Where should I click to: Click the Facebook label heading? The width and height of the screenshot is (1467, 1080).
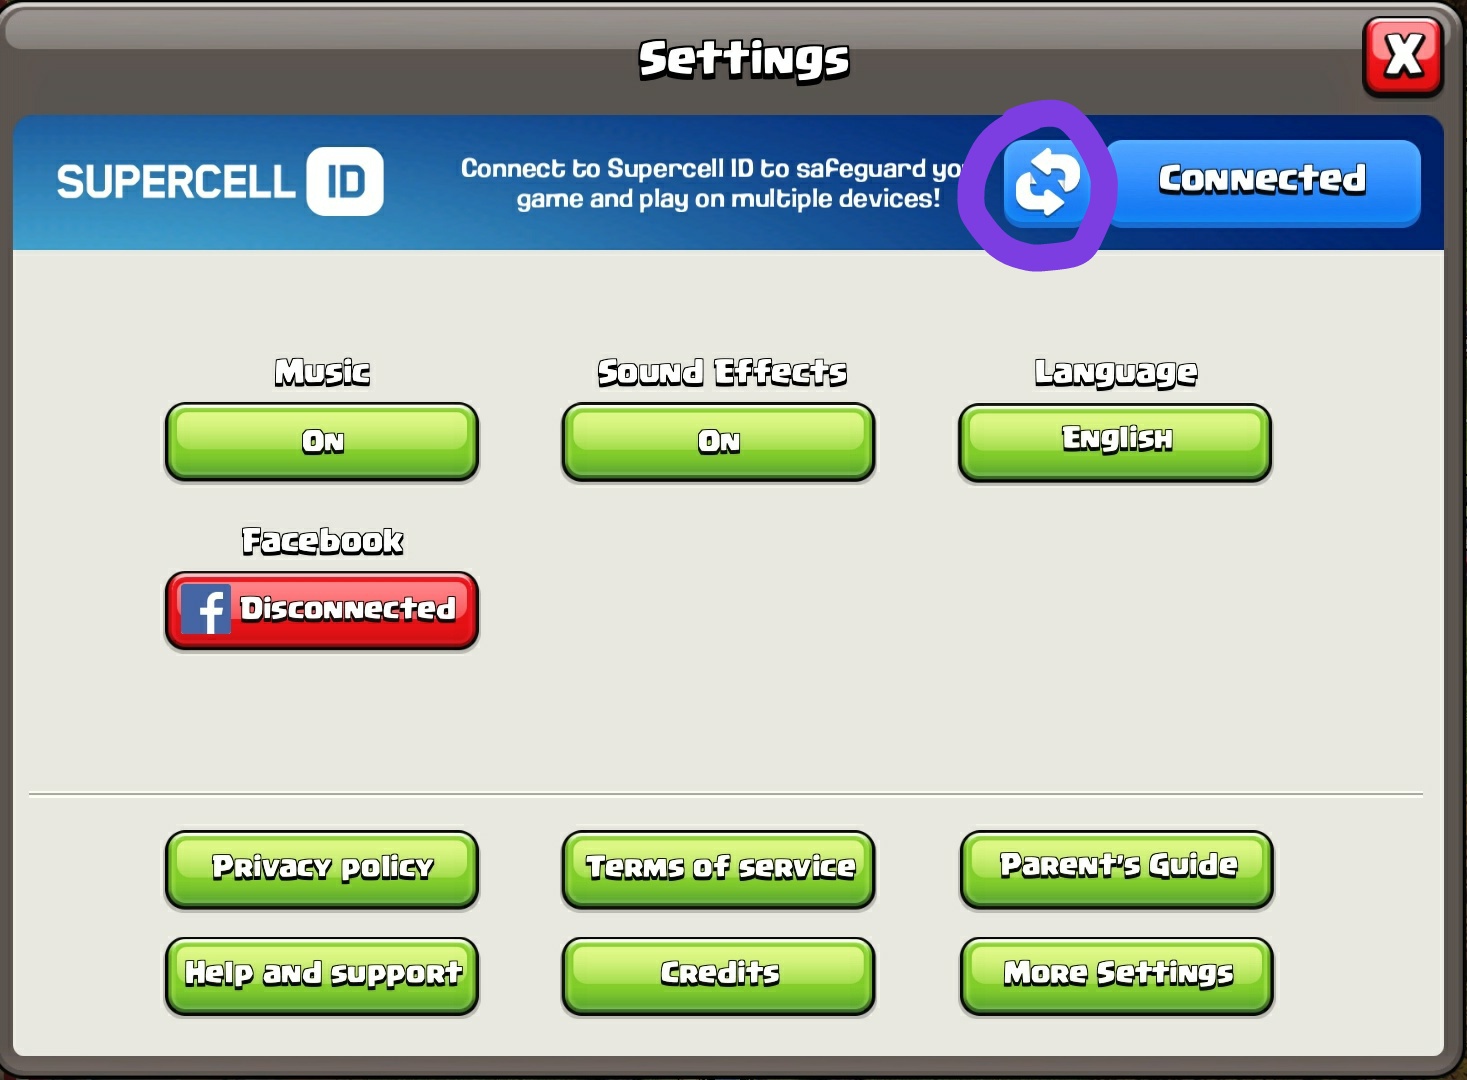322,541
